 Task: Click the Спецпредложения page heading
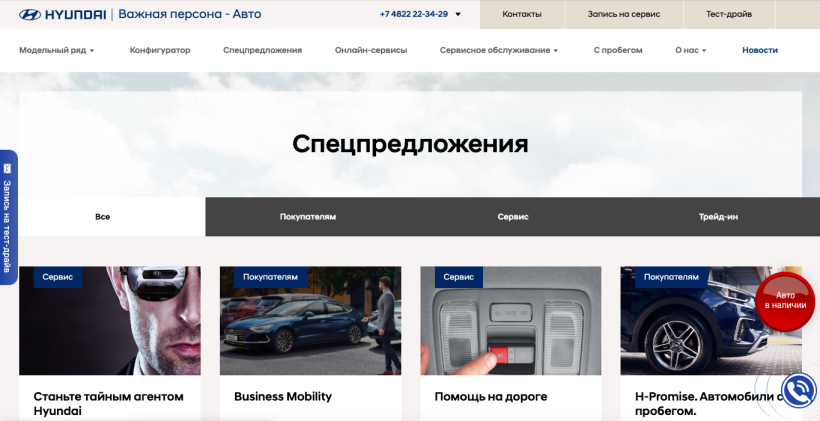(x=410, y=144)
